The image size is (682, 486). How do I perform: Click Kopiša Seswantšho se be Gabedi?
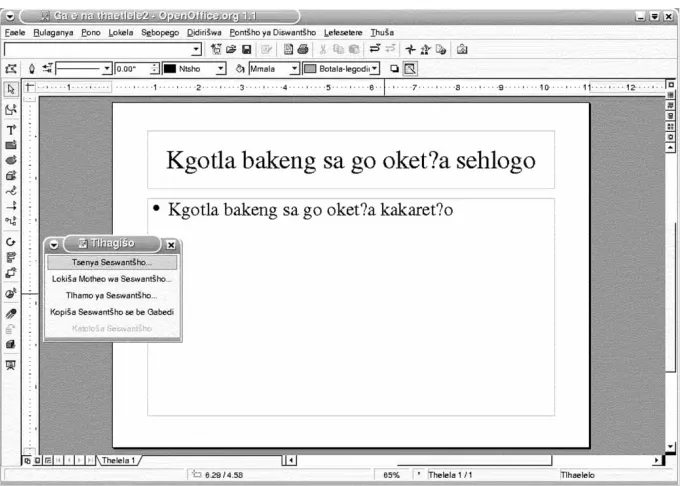point(112,312)
